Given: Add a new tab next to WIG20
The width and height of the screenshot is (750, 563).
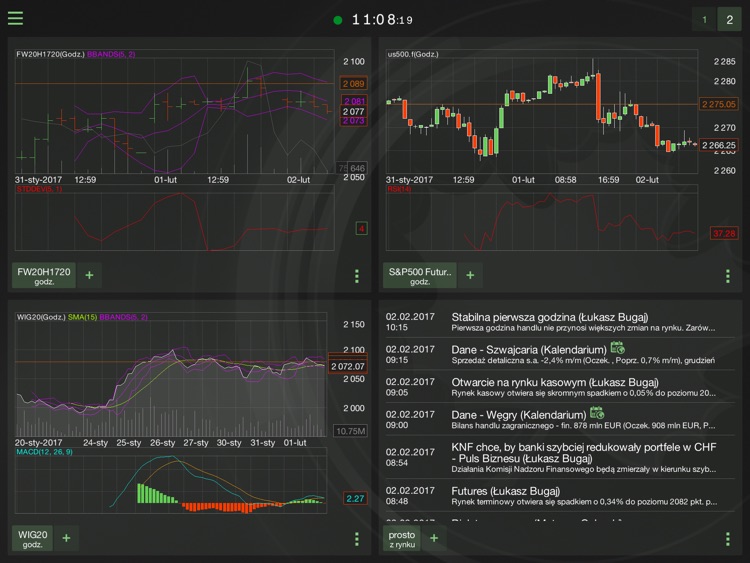Looking at the screenshot, I should click(66, 539).
